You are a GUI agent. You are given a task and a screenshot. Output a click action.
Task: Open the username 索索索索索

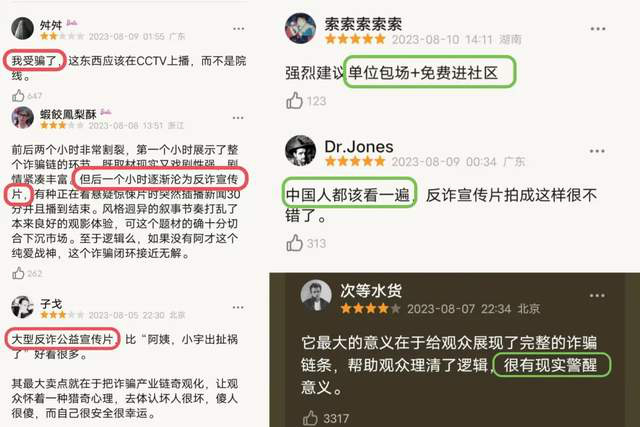363,24
